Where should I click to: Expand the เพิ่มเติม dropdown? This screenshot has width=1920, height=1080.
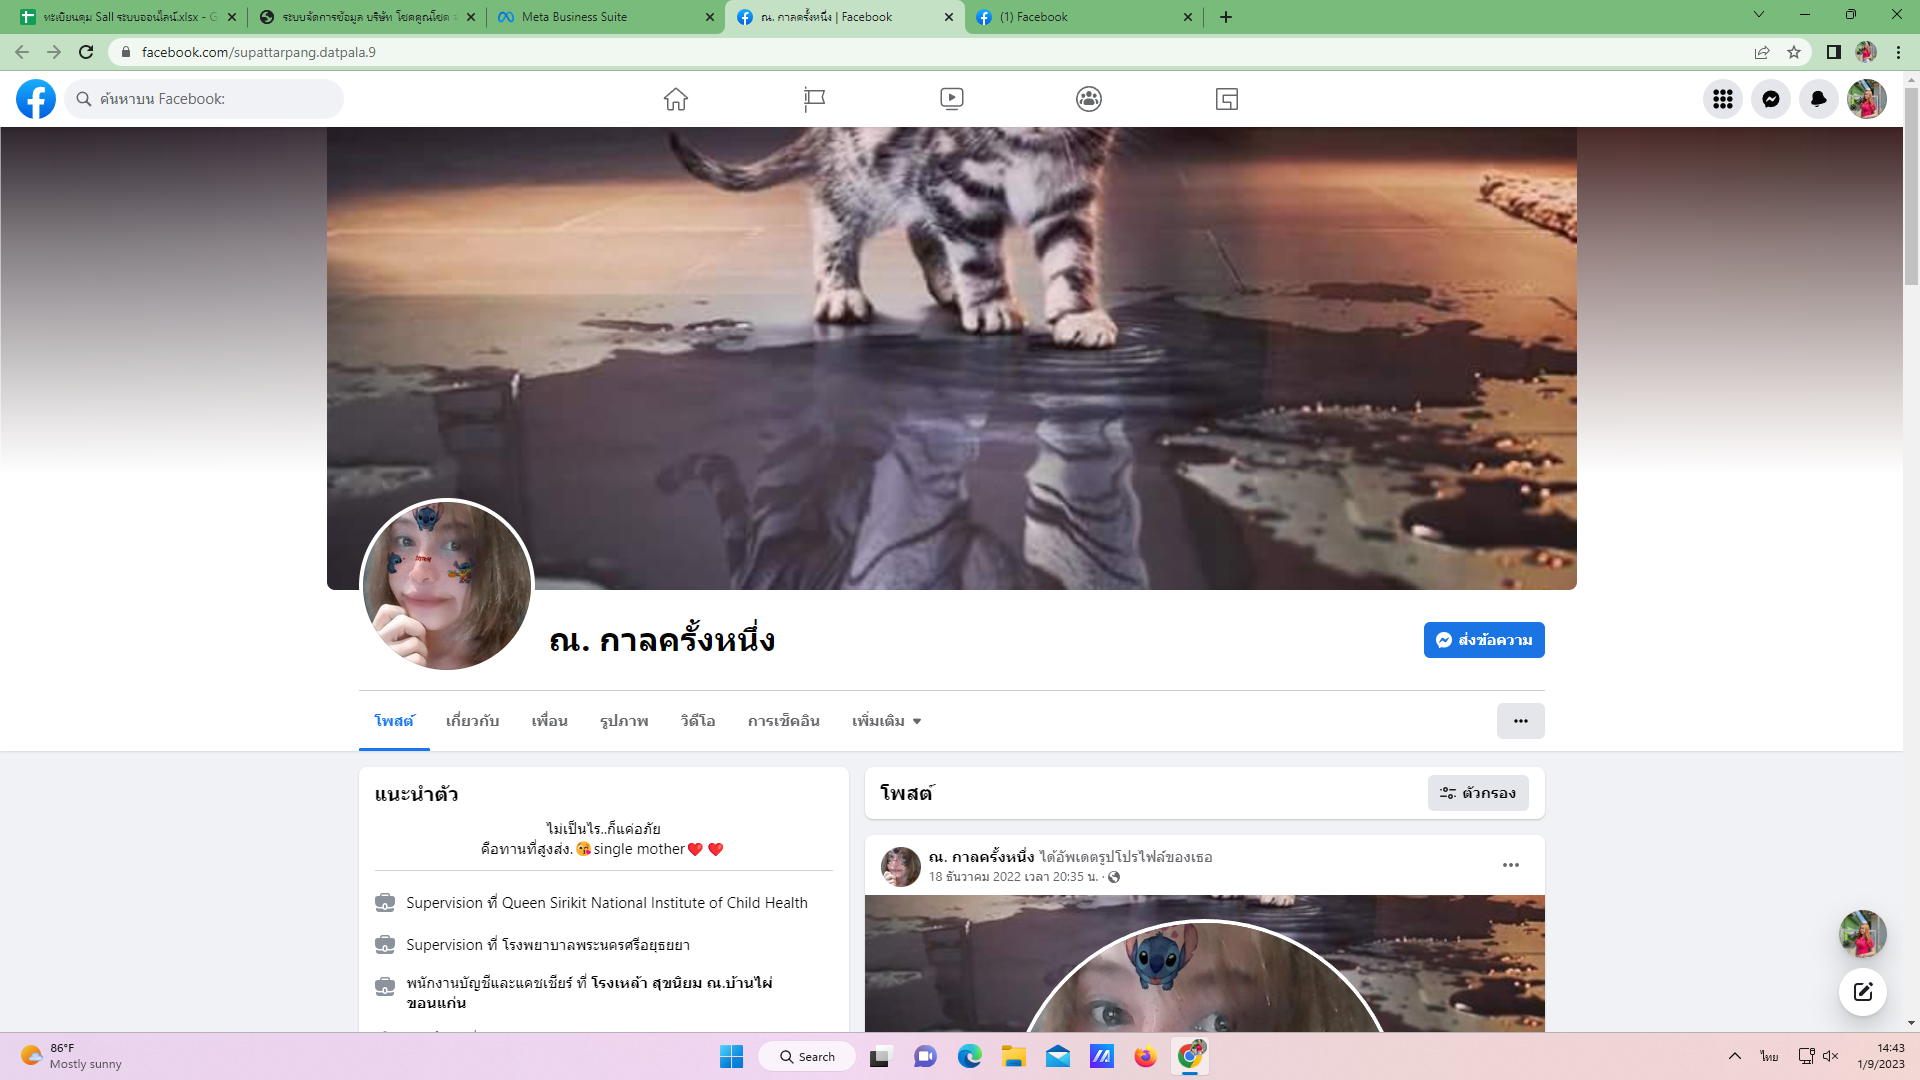886,721
